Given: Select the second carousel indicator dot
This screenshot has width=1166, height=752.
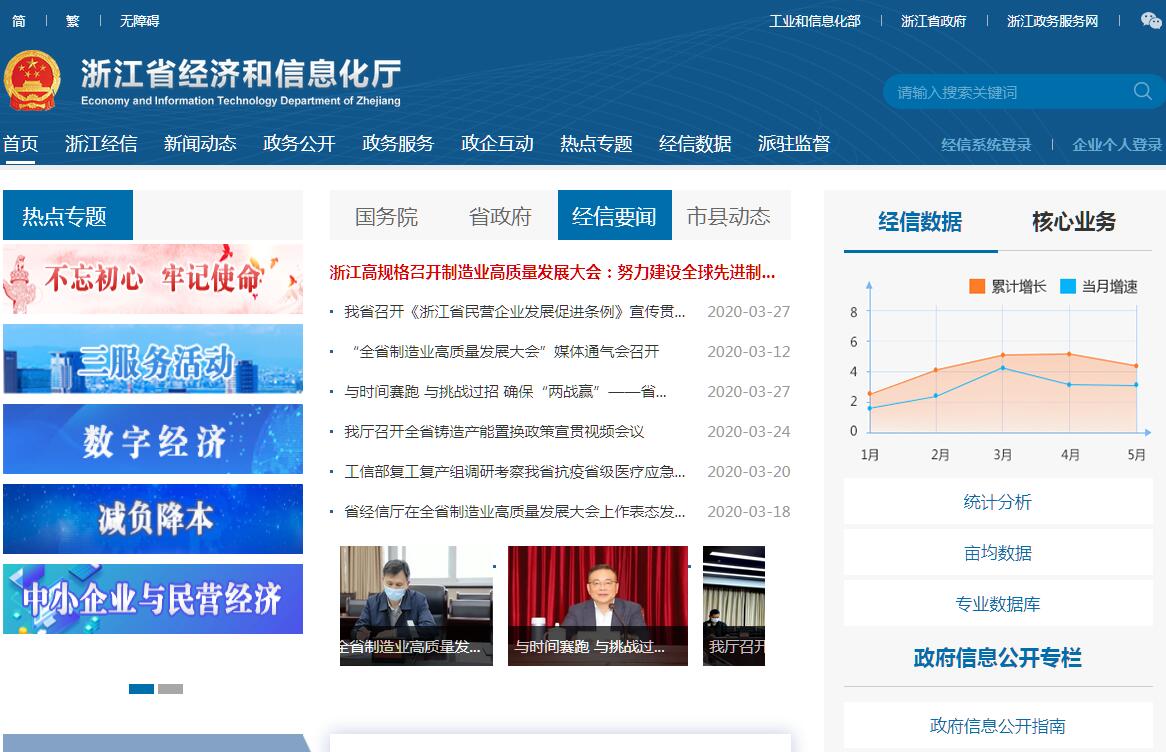Looking at the screenshot, I should click(x=170, y=688).
